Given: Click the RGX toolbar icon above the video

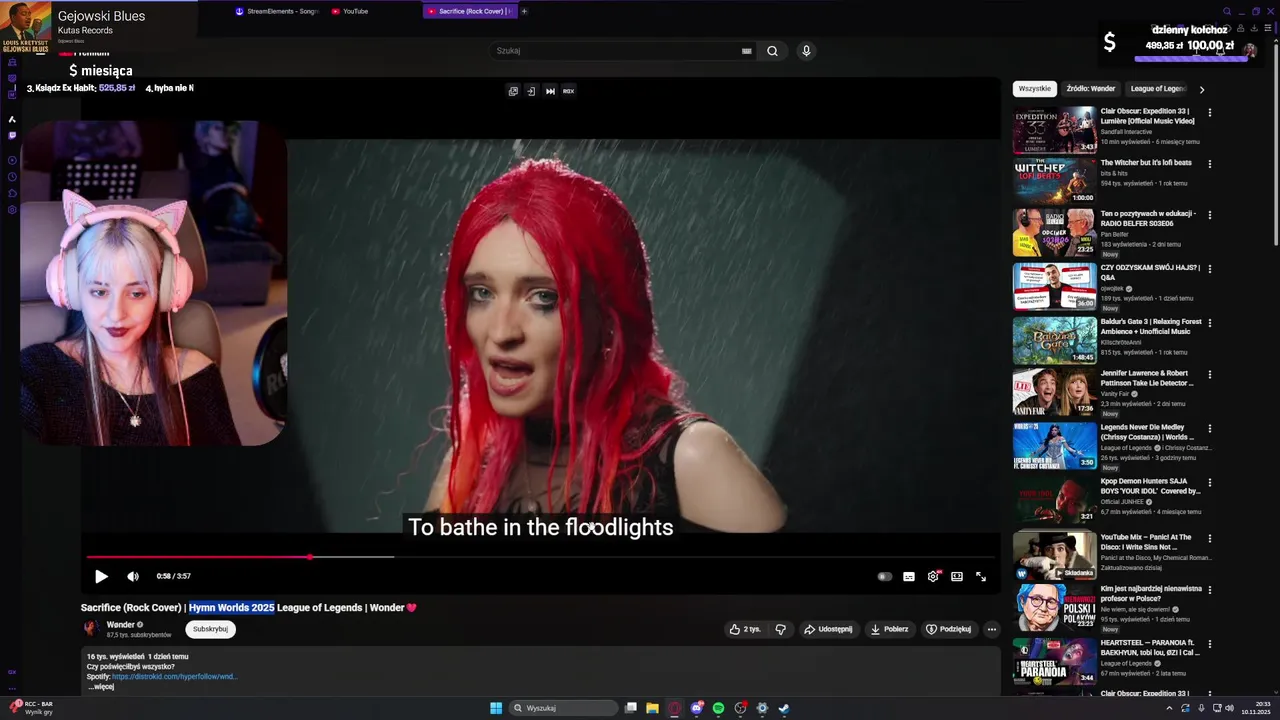Looking at the screenshot, I should [568, 91].
